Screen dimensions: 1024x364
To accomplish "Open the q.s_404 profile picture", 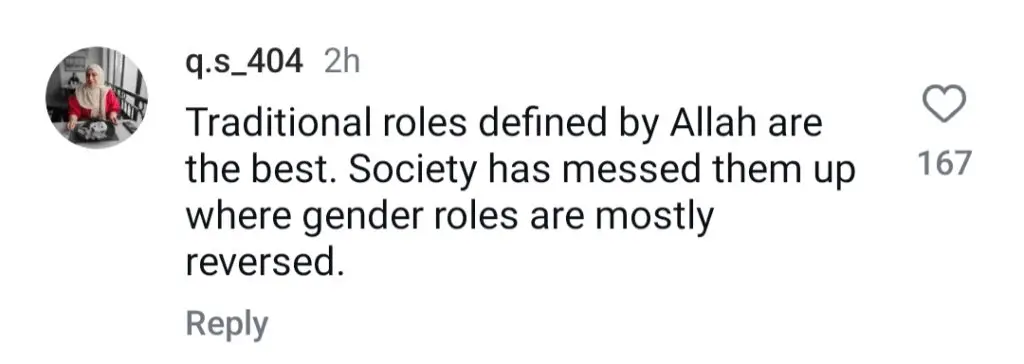I will pos(97,97).
